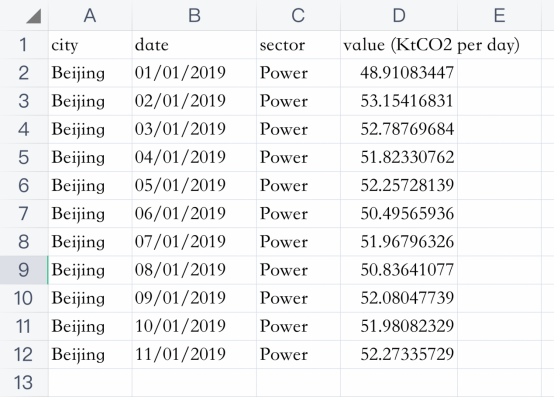Select column E header
The image size is (554, 397).
tap(499, 15)
